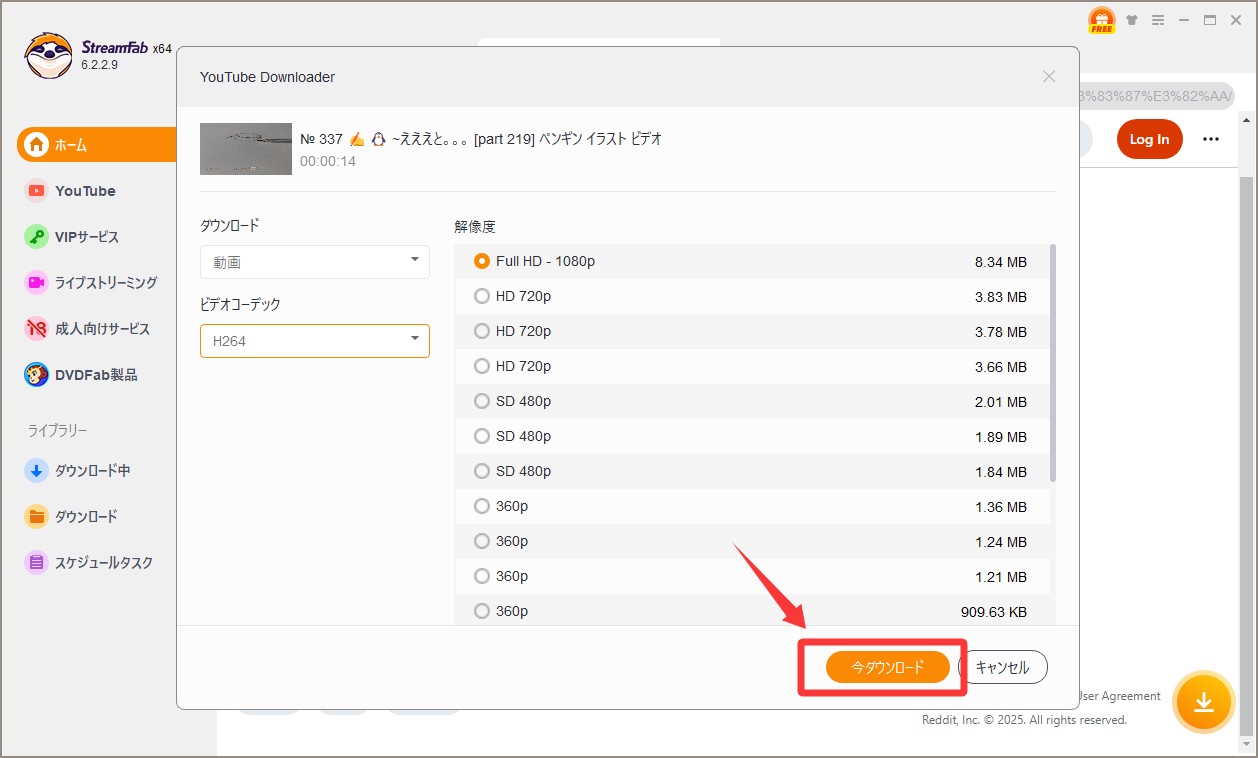Open the free gift icon in title bar
Image resolution: width=1258 pixels, height=758 pixels.
(x=1101, y=21)
